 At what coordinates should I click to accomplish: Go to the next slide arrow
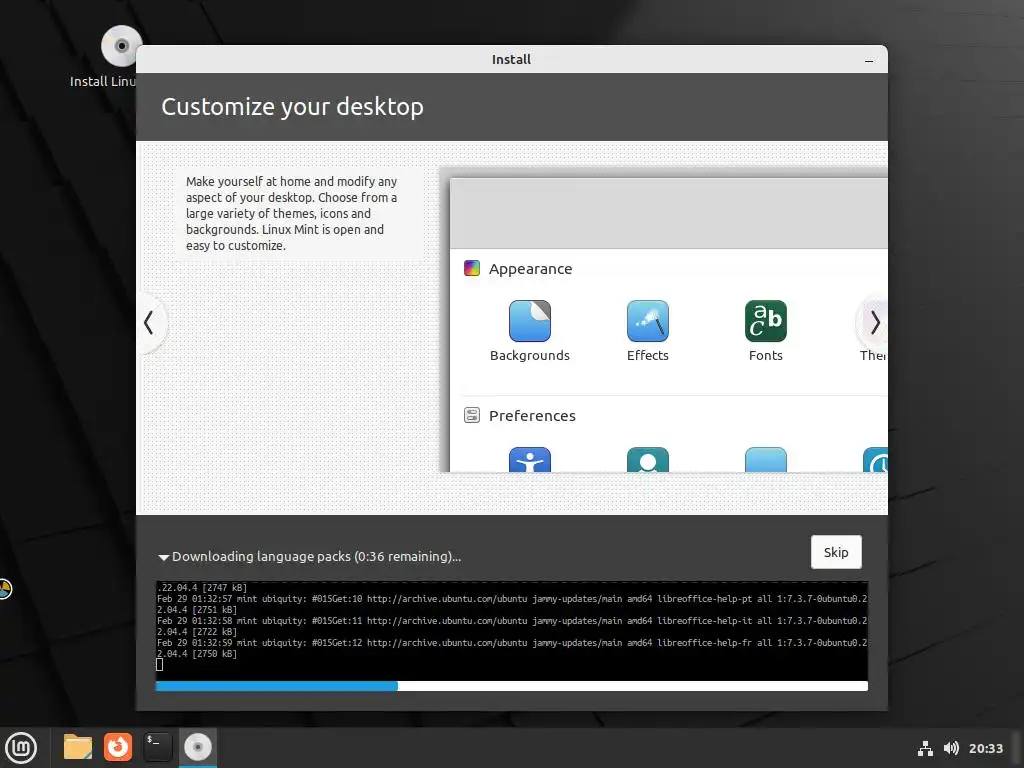pyautogui.click(x=874, y=323)
